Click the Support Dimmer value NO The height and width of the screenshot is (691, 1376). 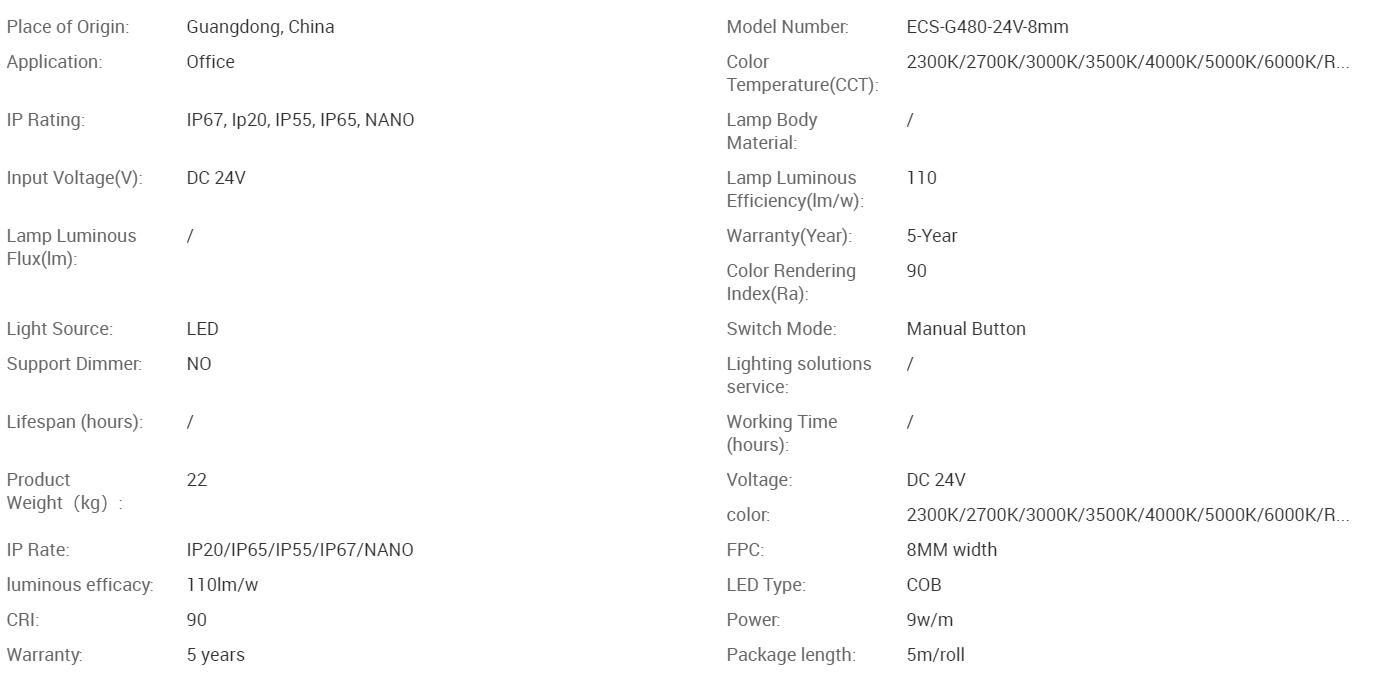coord(199,364)
